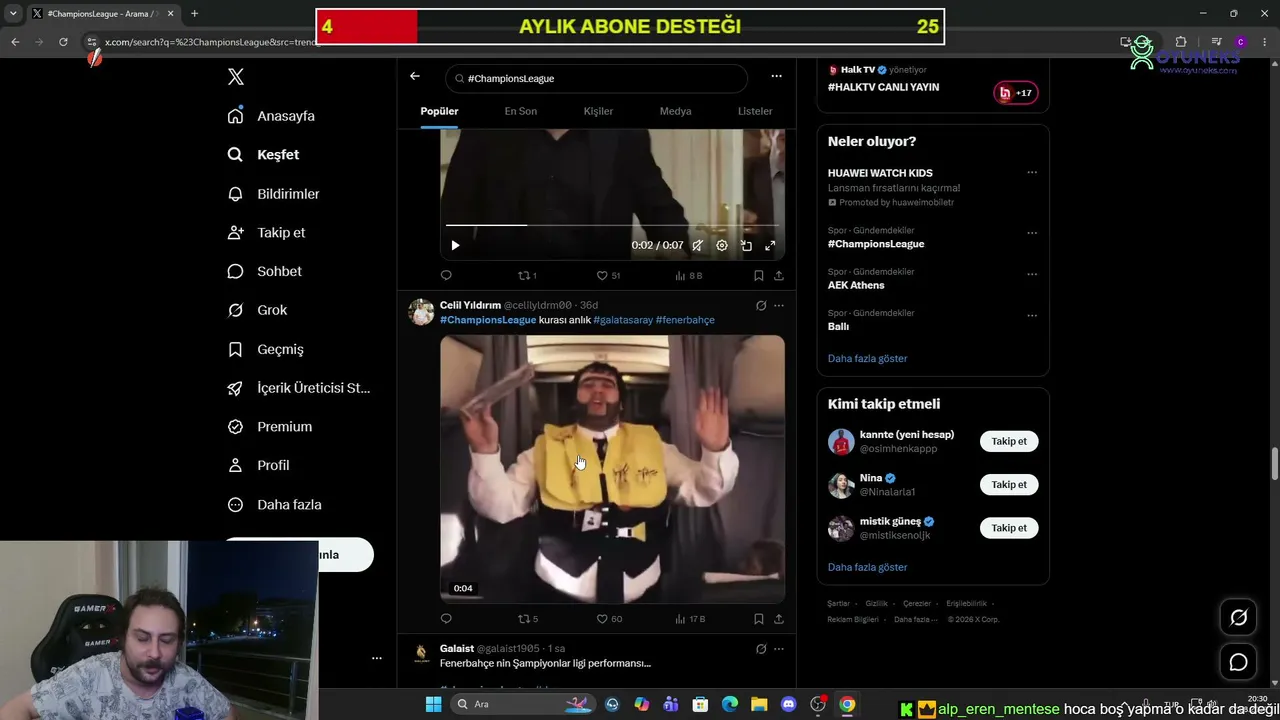Image resolution: width=1280 pixels, height=720 pixels.
Task: Like the post with 51 likes
Action: [608, 276]
